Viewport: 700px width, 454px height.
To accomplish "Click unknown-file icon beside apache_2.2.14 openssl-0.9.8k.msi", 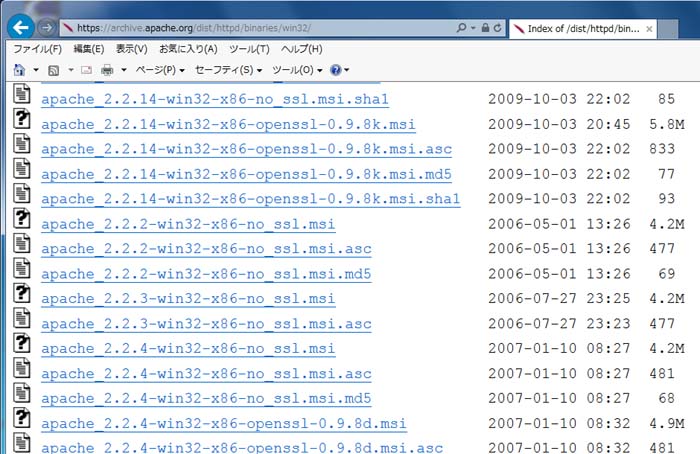I will pos(21,119).
